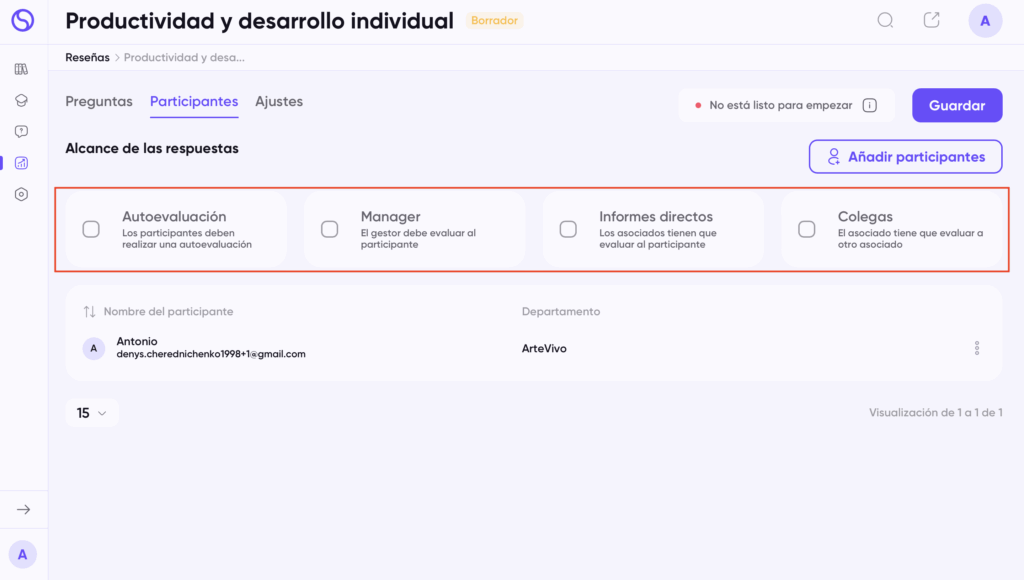
Task: Select the highlighted chart reviews sidebar icon
Action: [x=21, y=163]
